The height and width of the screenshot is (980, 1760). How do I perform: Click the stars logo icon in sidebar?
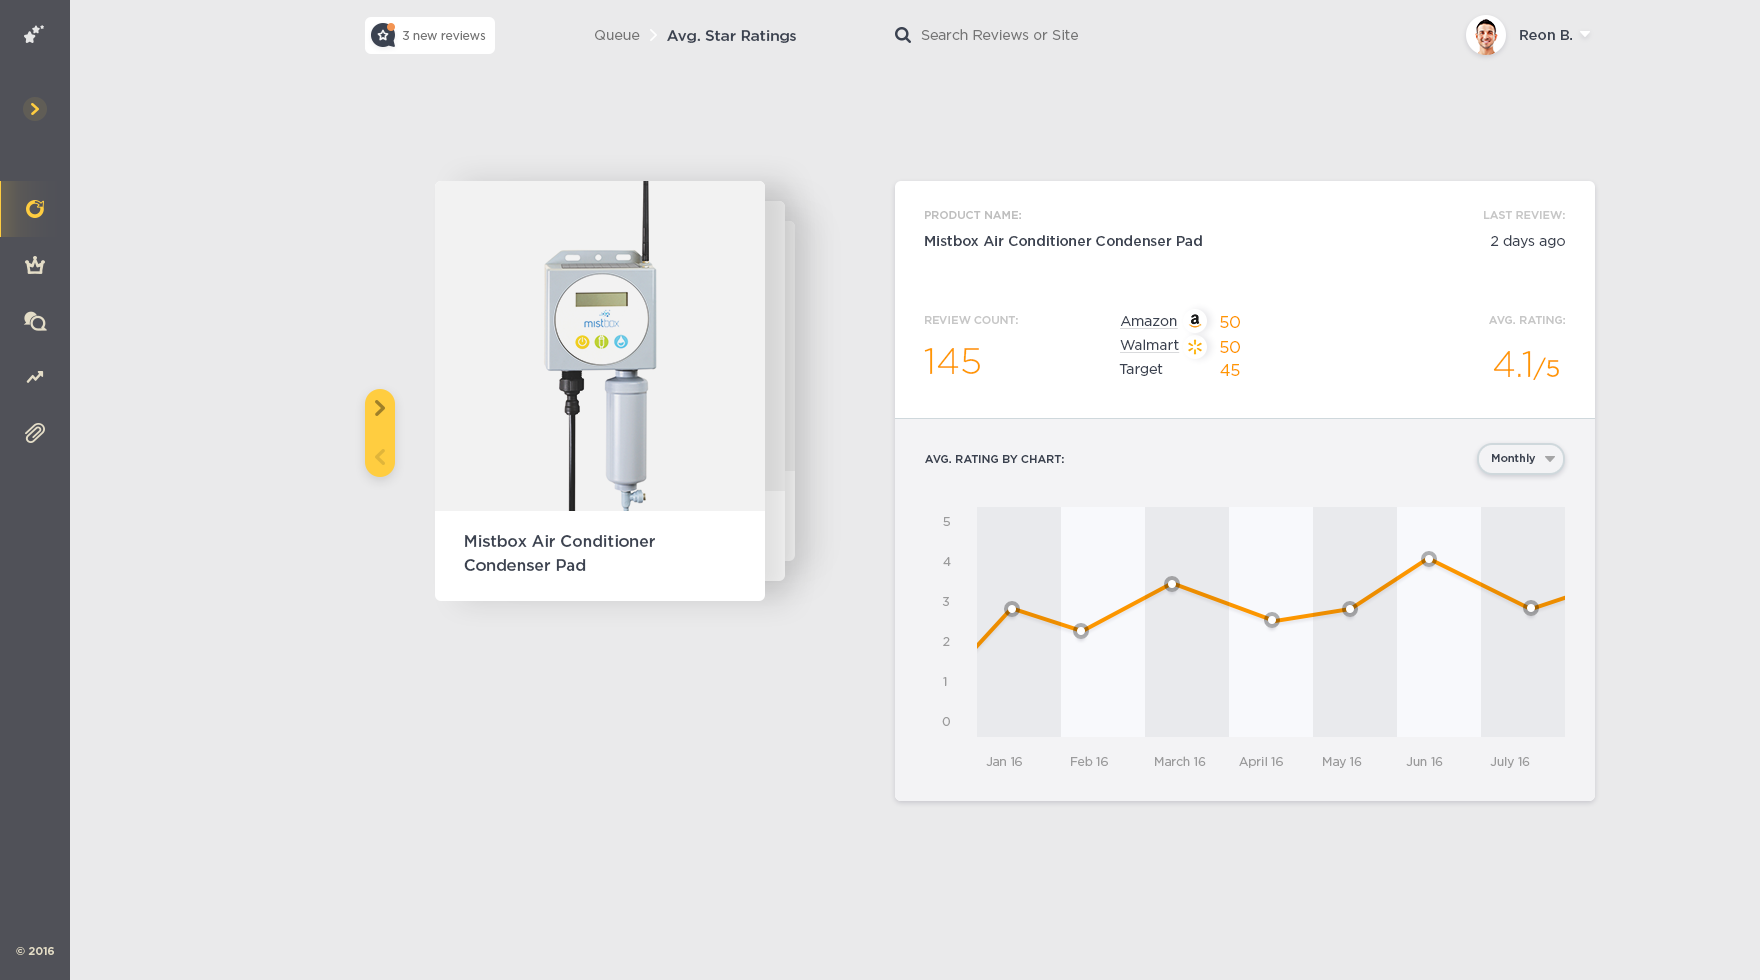click(34, 34)
